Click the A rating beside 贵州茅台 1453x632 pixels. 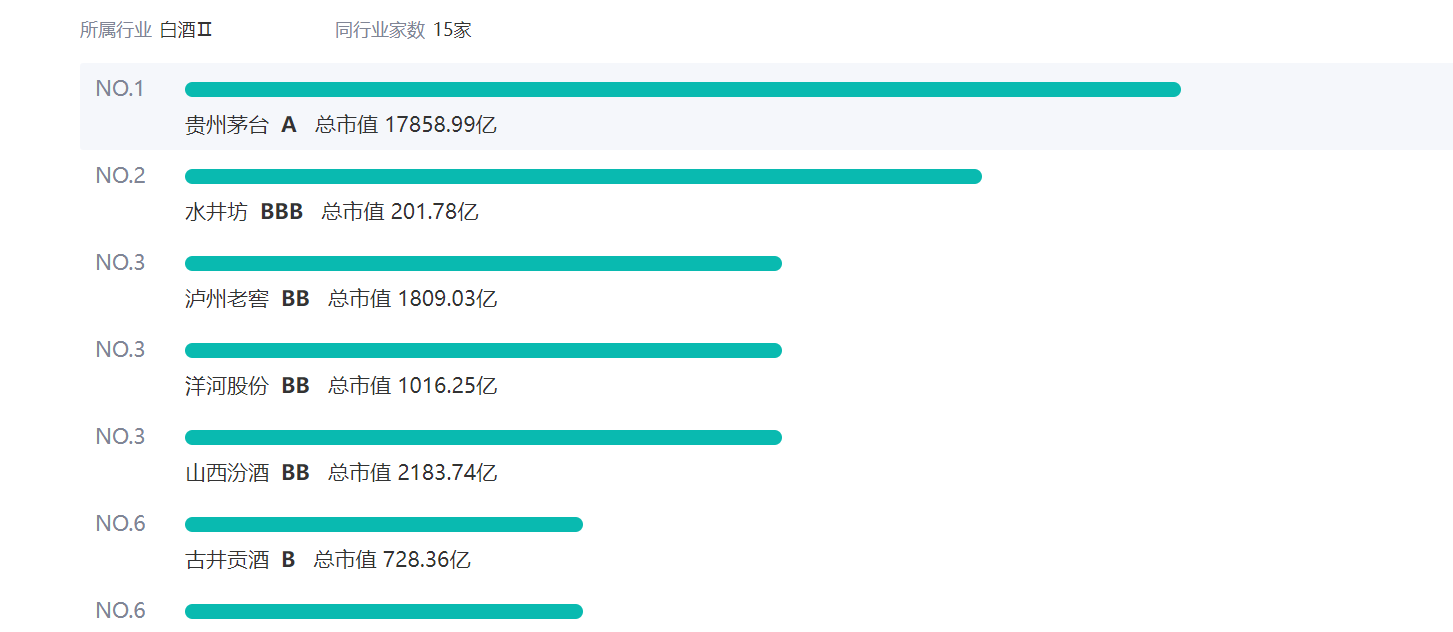pos(289,125)
